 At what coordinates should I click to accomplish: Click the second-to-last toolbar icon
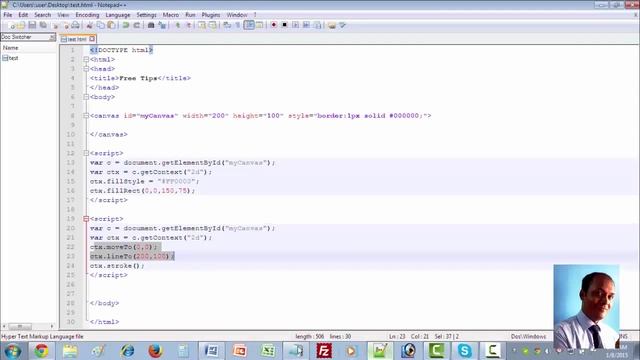(x=332, y=25)
